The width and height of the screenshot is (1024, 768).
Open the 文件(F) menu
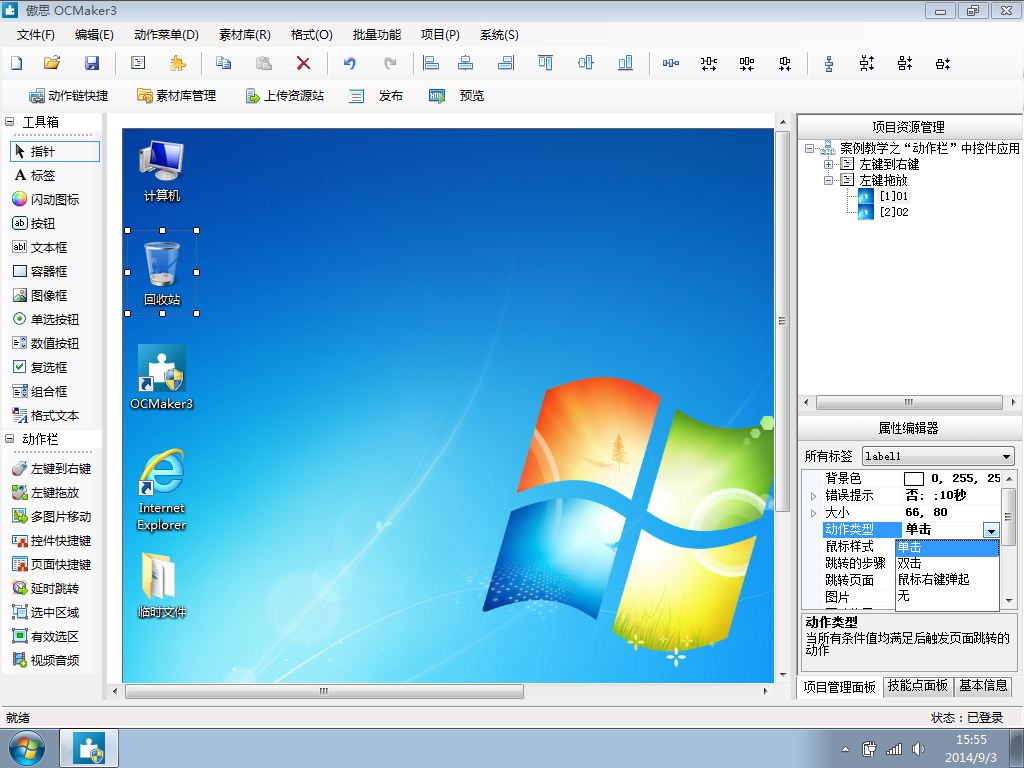[x=35, y=35]
